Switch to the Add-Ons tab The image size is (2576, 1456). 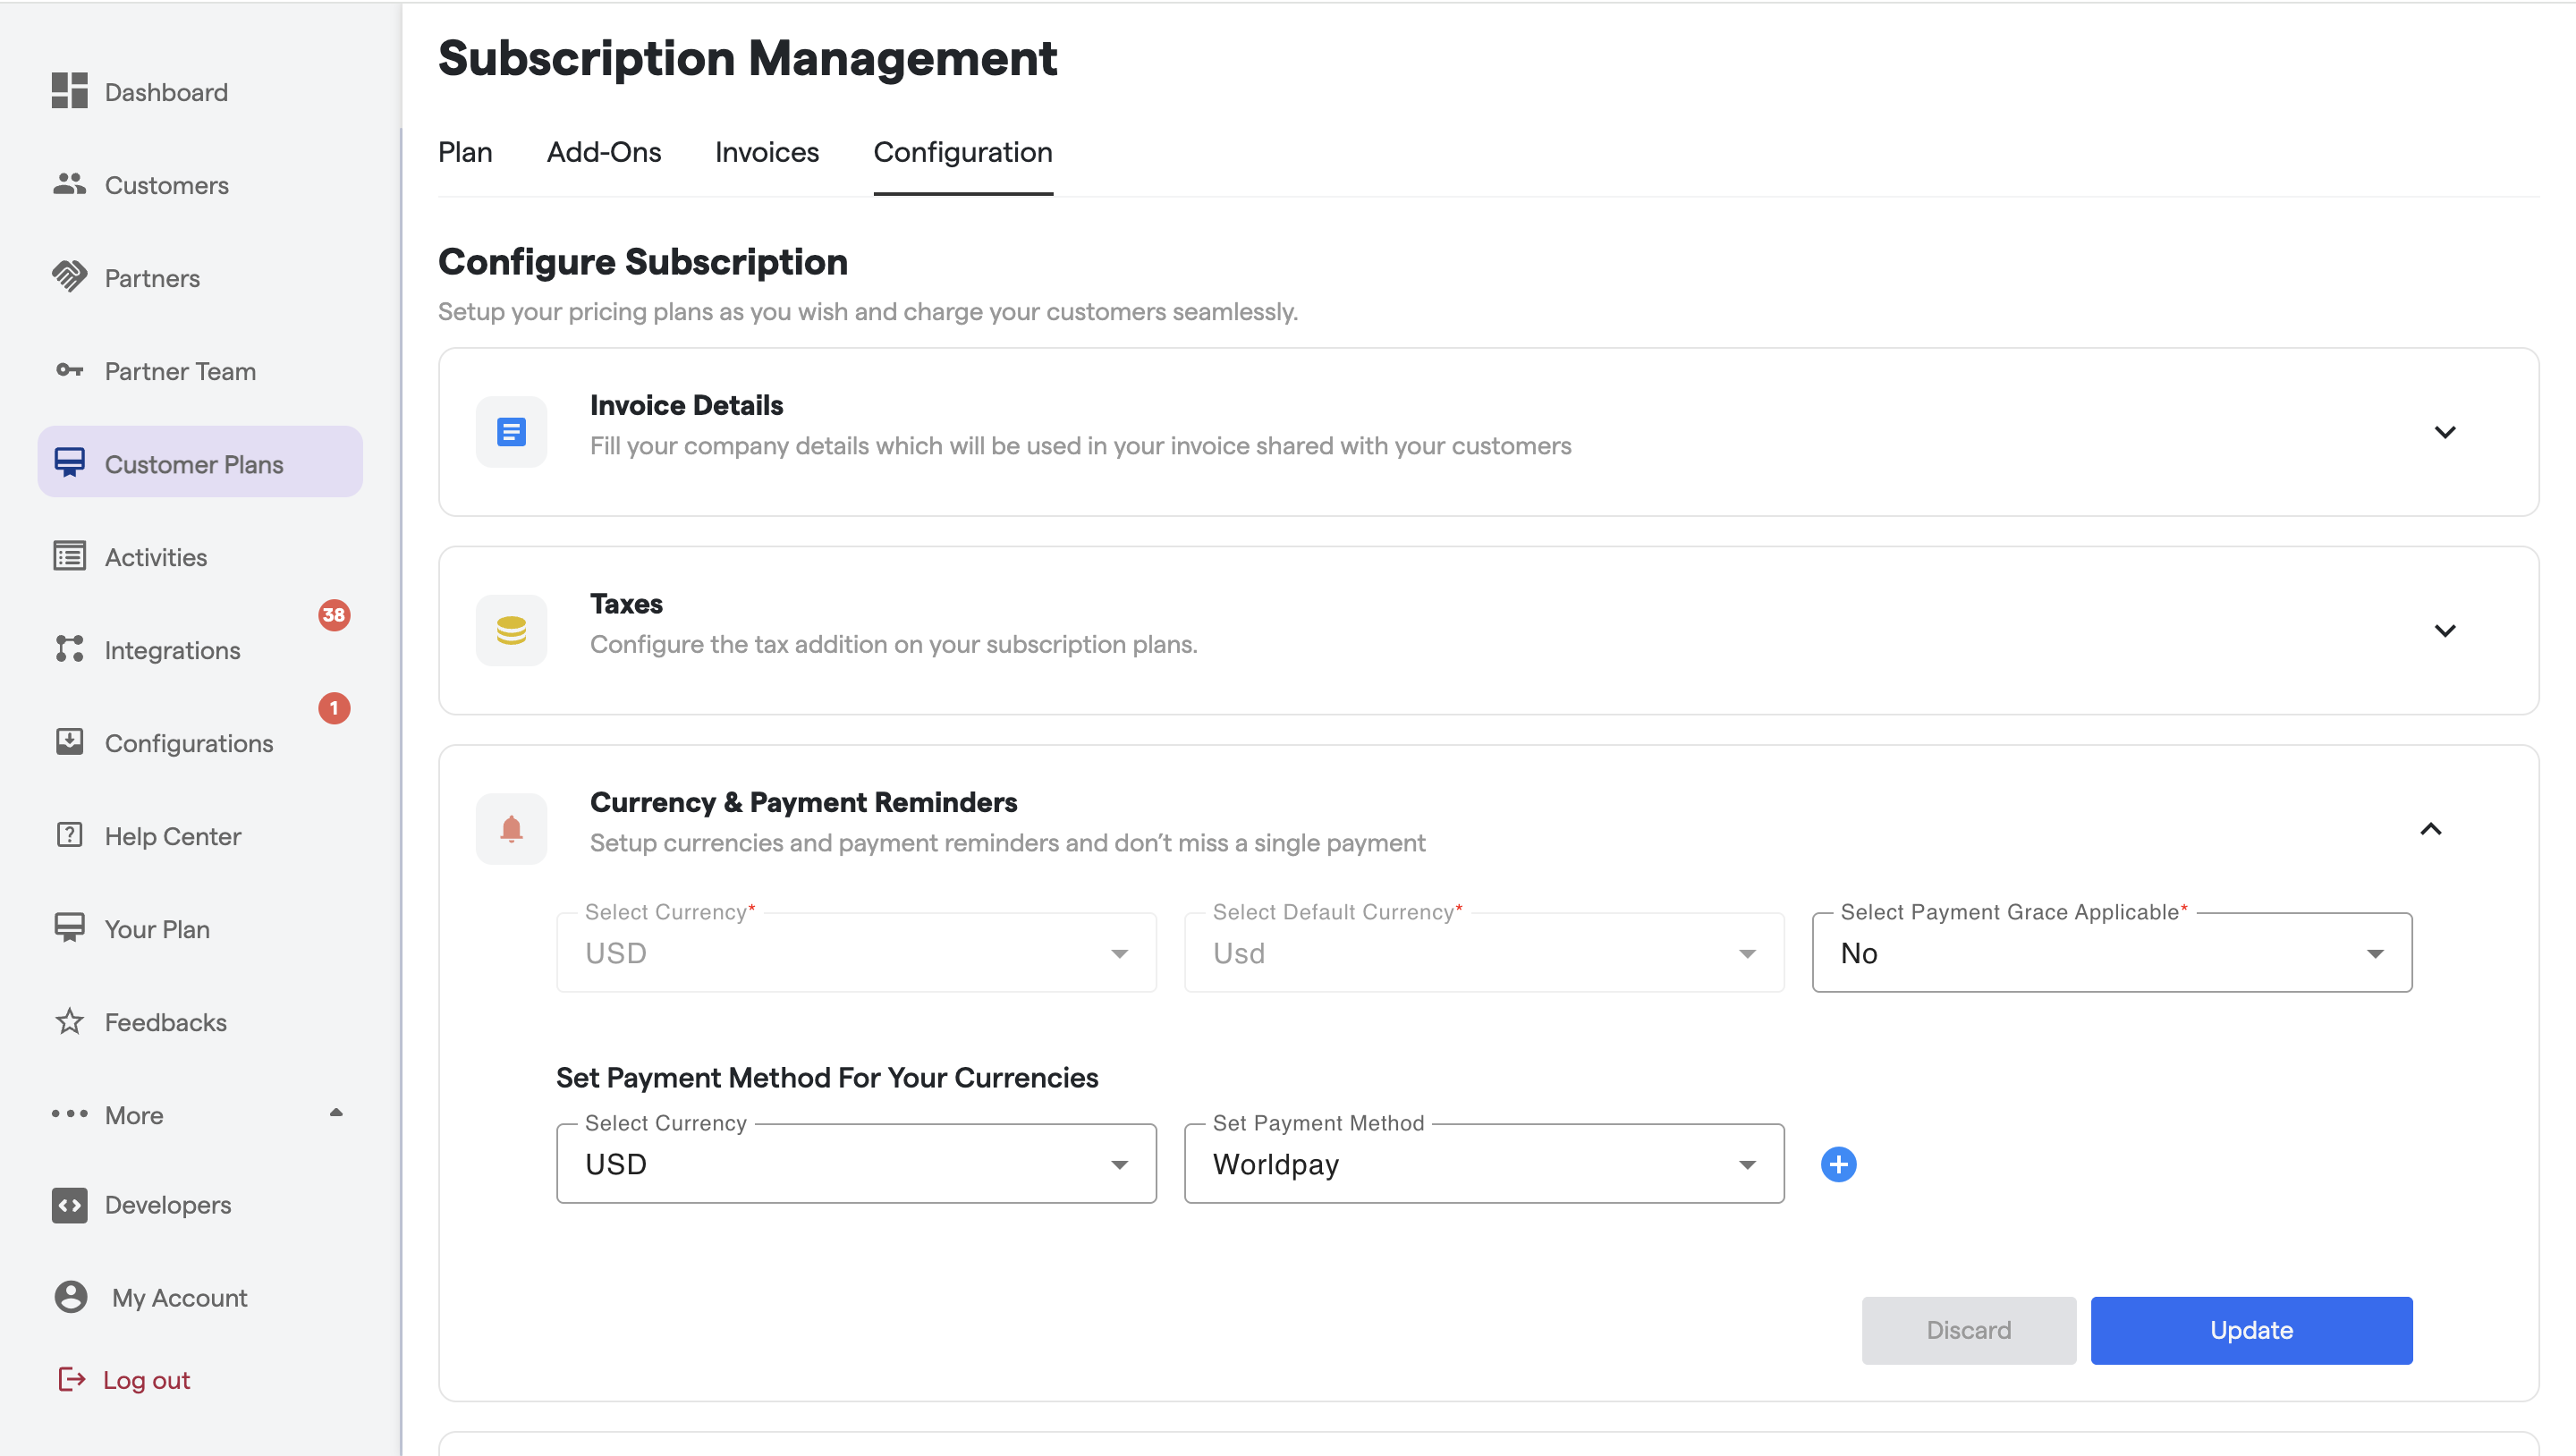603,152
